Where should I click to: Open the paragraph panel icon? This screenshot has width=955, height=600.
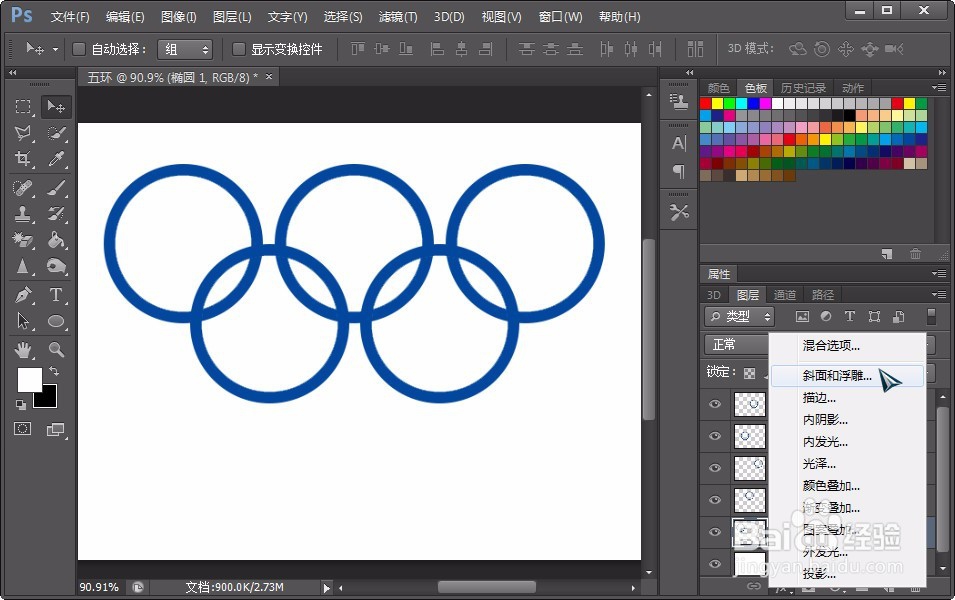[678, 172]
